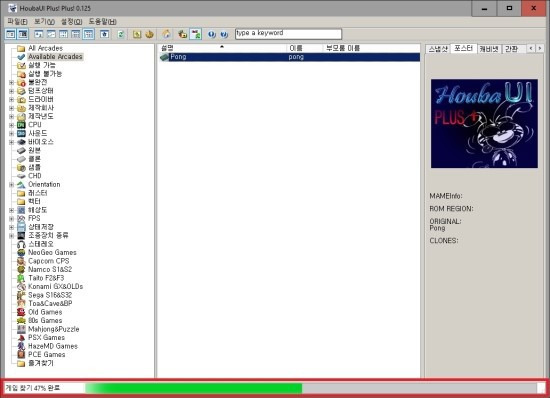Expand the 제작회사 tree node
Image resolution: width=550 pixels, height=398 pixels.
(12, 108)
